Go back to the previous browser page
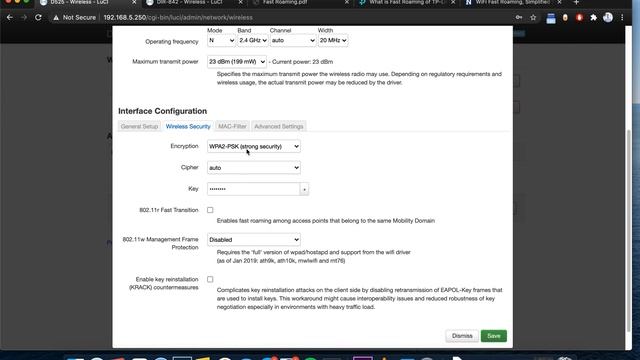Viewport: 640px width, 360px height. 10,18
